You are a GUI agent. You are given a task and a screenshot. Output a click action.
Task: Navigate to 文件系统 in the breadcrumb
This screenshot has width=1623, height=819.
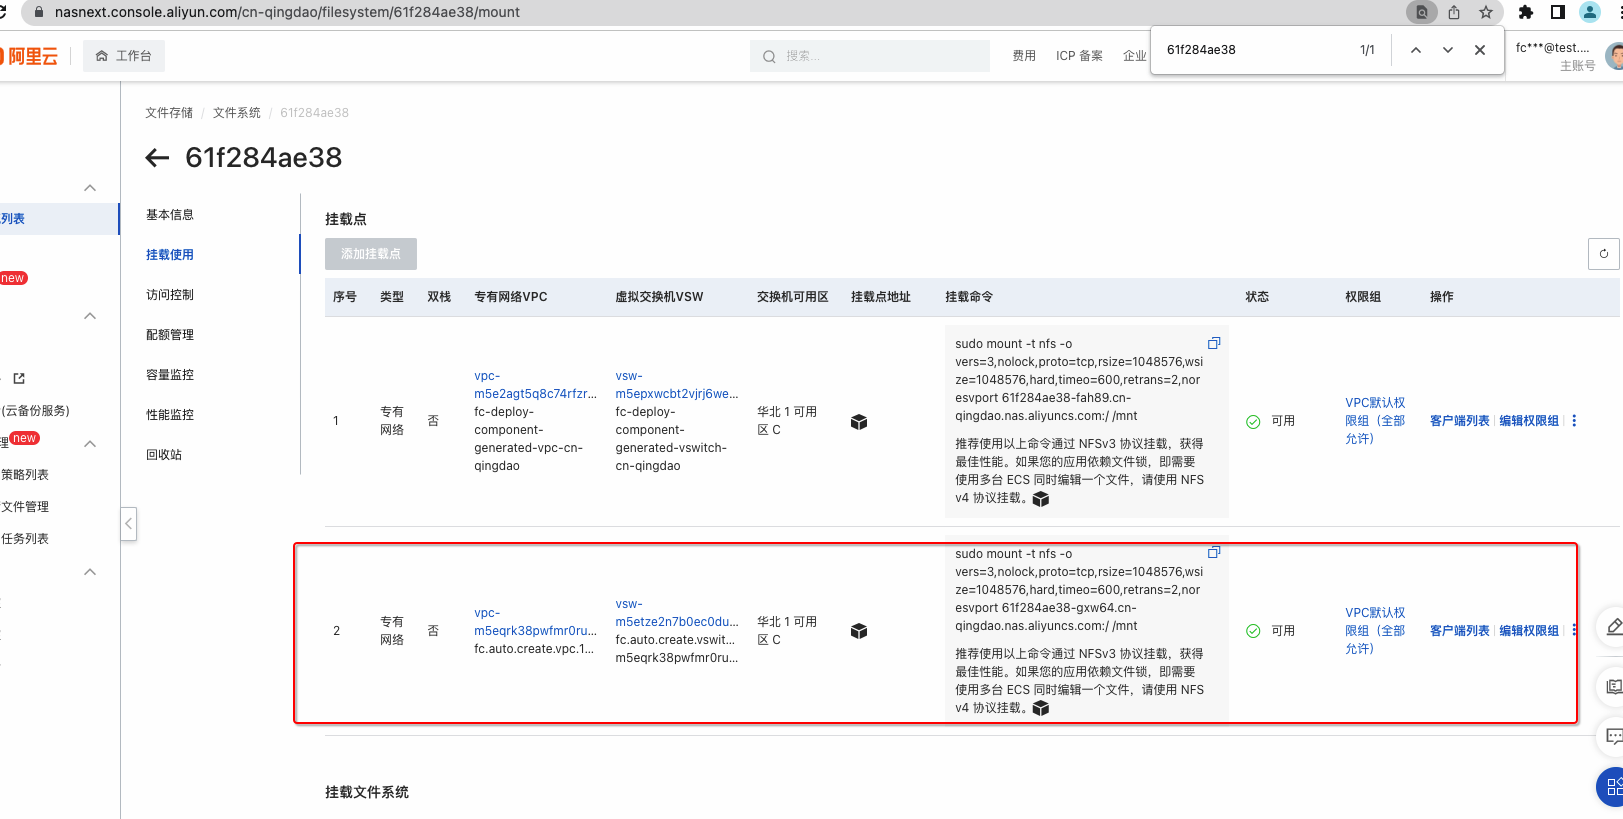[x=237, y=113]
